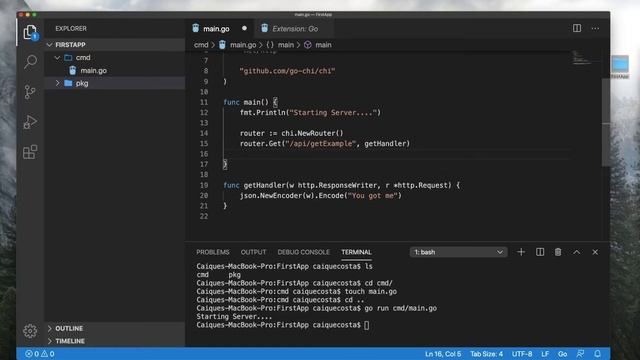640x360 pixels.
Task: Collapse the FIRSTAPP project section
Action: coord(50,44)
